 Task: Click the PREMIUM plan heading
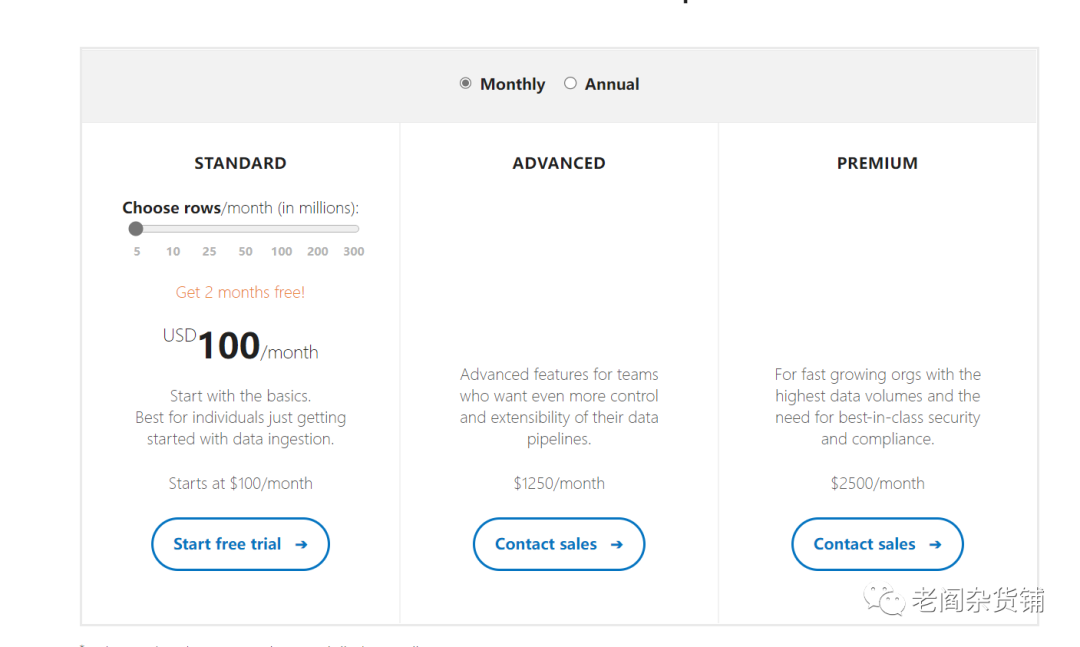(877, 163)
